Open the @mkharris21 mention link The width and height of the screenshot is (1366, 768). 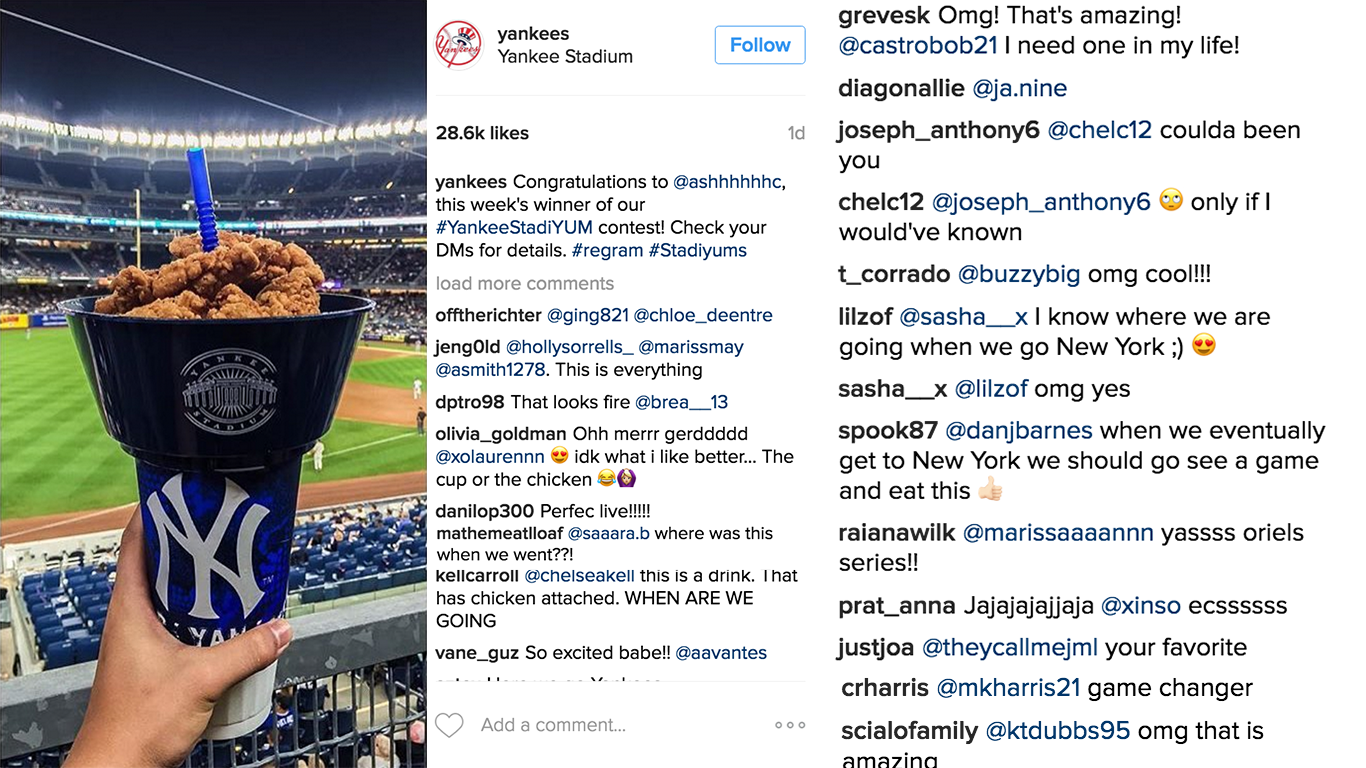click(x=1007, y=688)
